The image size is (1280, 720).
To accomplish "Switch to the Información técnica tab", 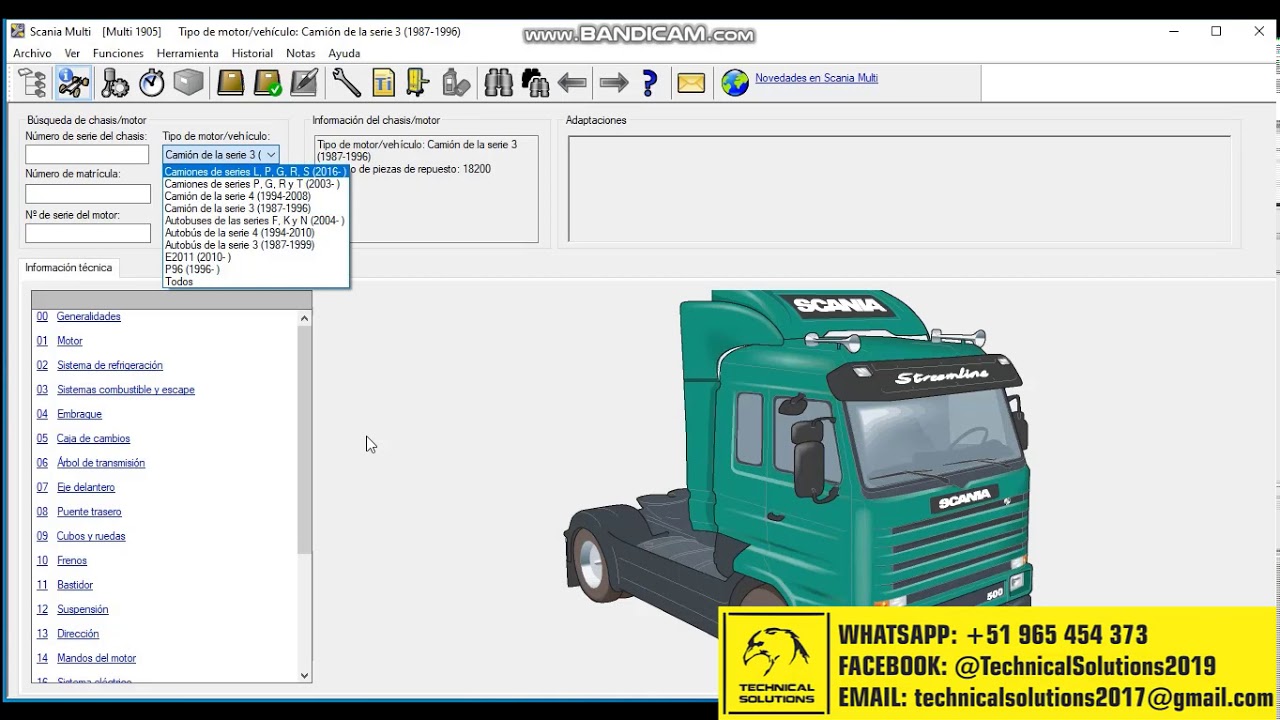I will 68,268.
